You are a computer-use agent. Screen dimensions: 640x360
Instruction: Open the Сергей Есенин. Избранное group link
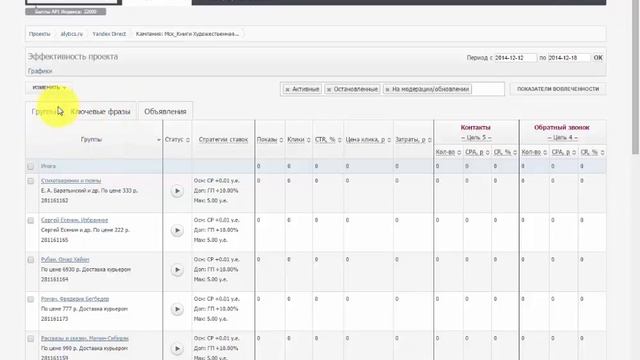click(x=74, y=220)
